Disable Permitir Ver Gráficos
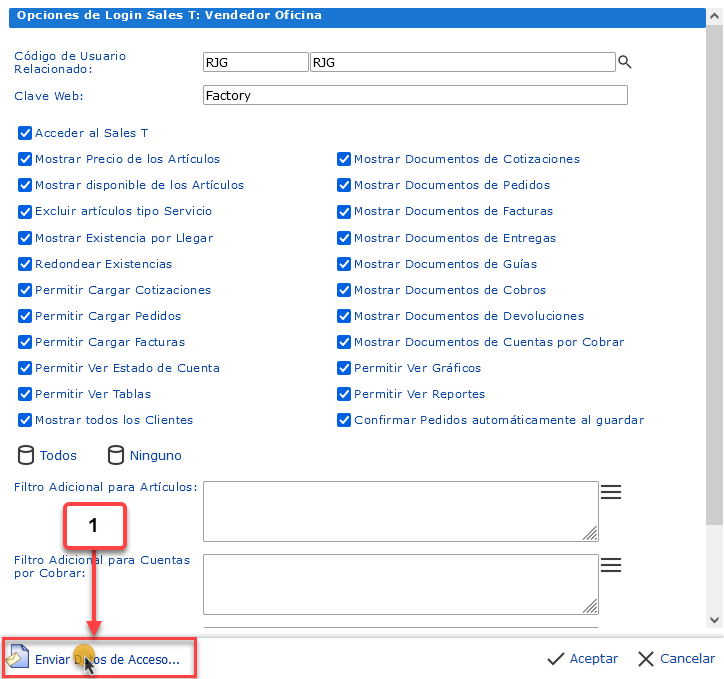724x679 pixels. click(x=344, y=368)
